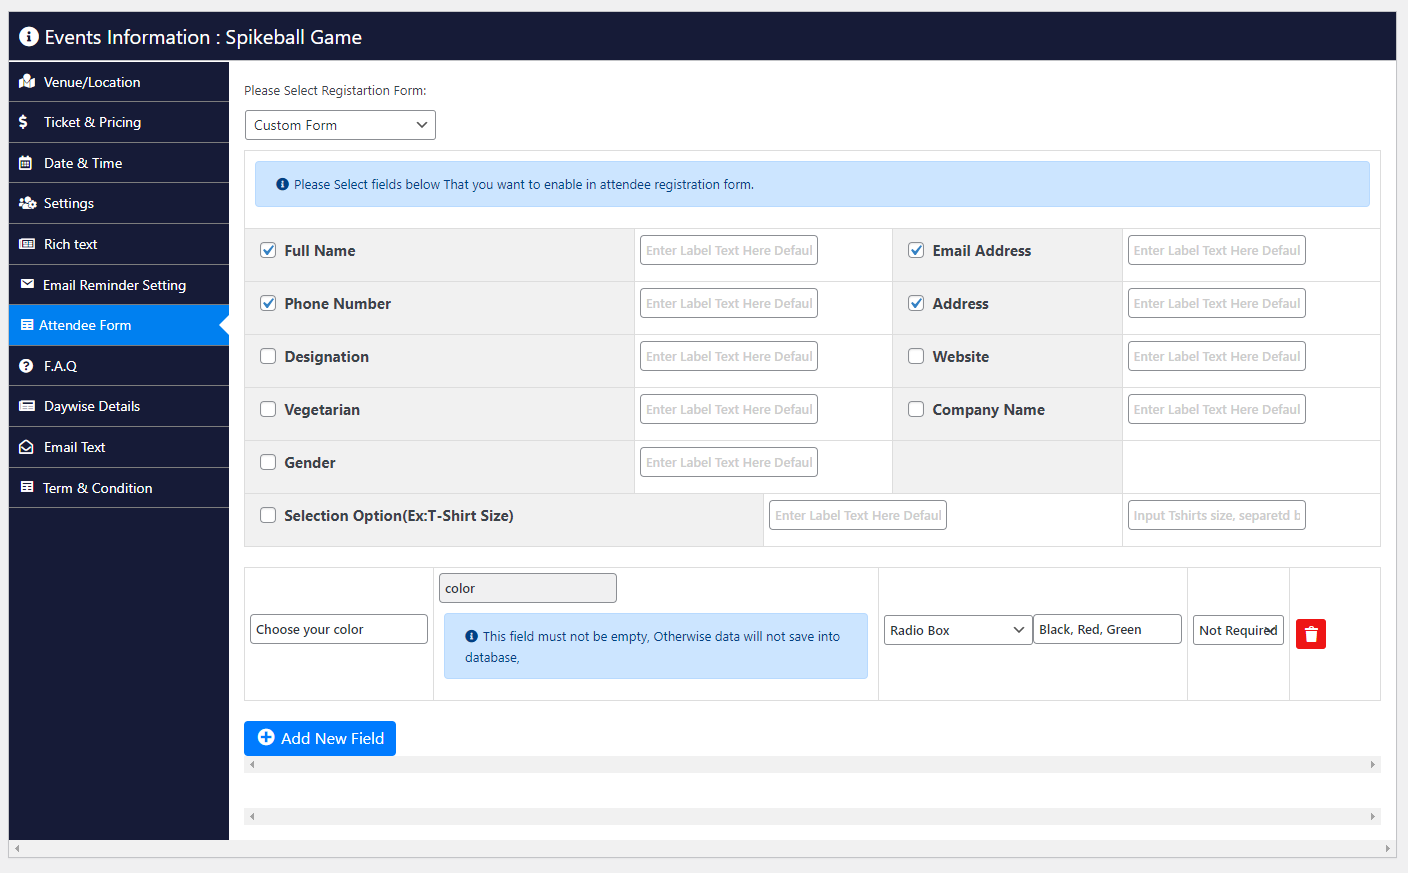
Task: Click the envelope icon for Email Reminder Setting
Action: [27, 285]
